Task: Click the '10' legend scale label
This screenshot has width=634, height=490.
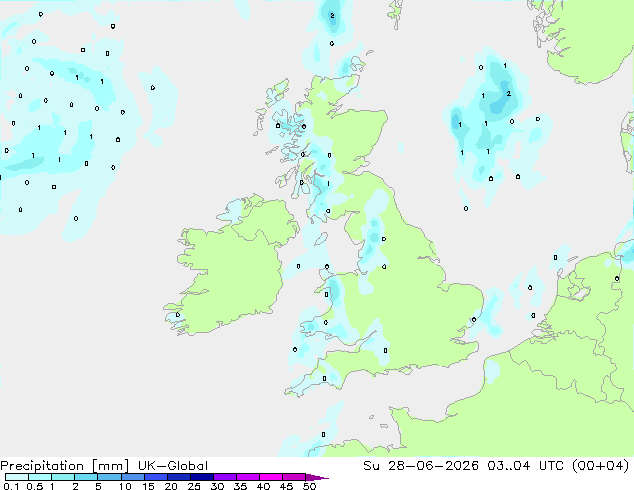Action: click(x=125, y=486)
